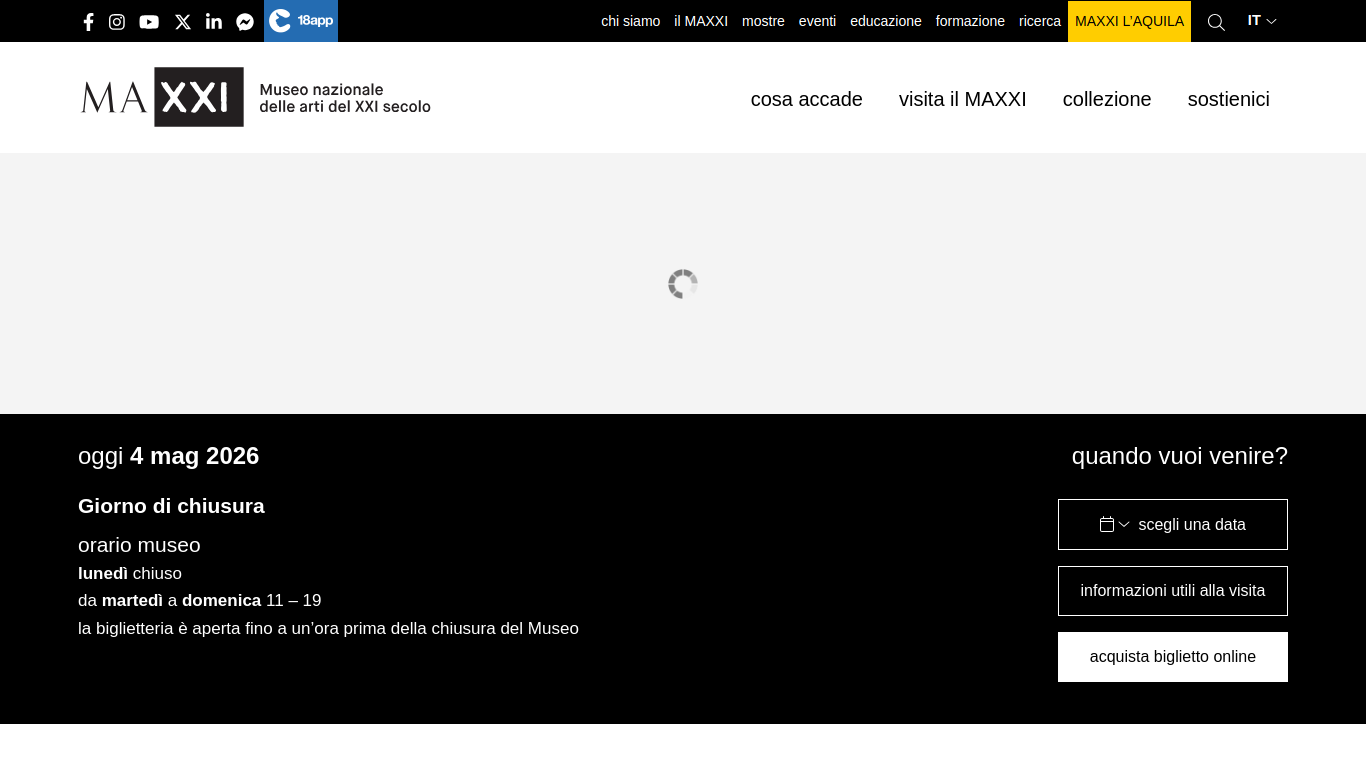Click 'informazioni utili alla visita' button
1366x768 pixels.
coord(1173,591)
